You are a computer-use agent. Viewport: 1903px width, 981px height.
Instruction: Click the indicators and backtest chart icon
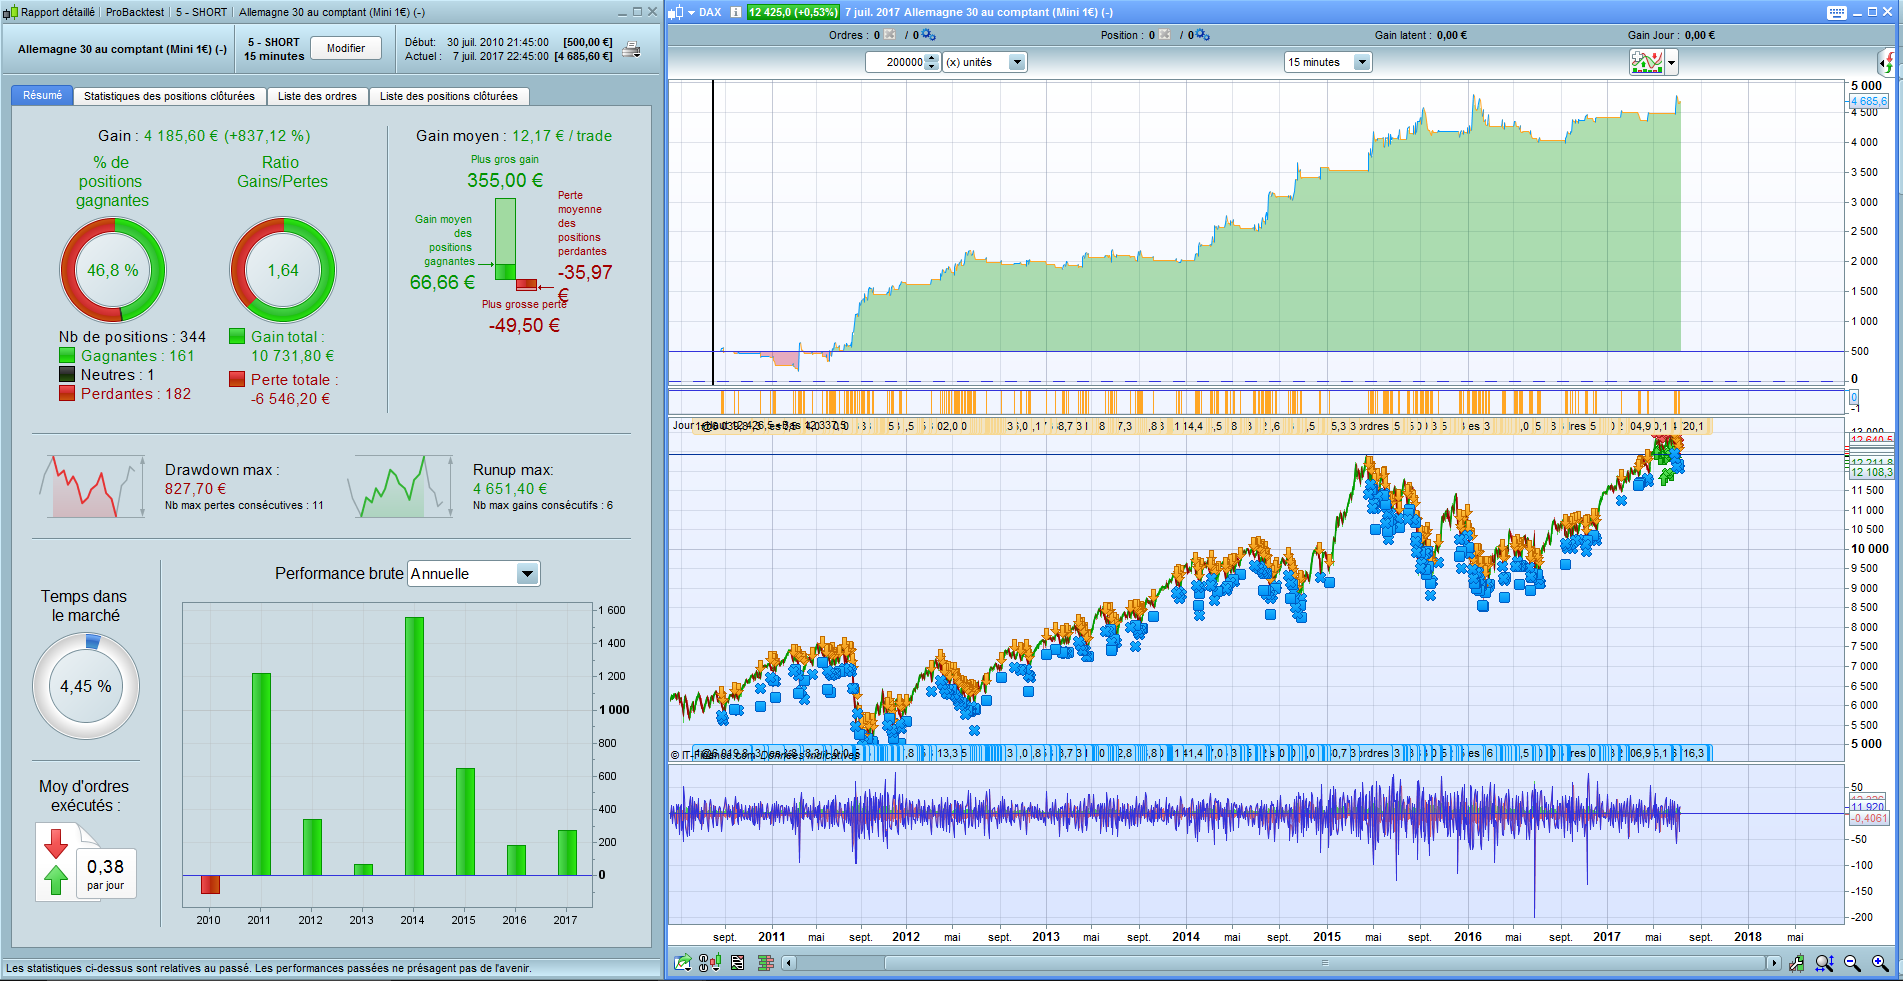(x=1646, y=62)
